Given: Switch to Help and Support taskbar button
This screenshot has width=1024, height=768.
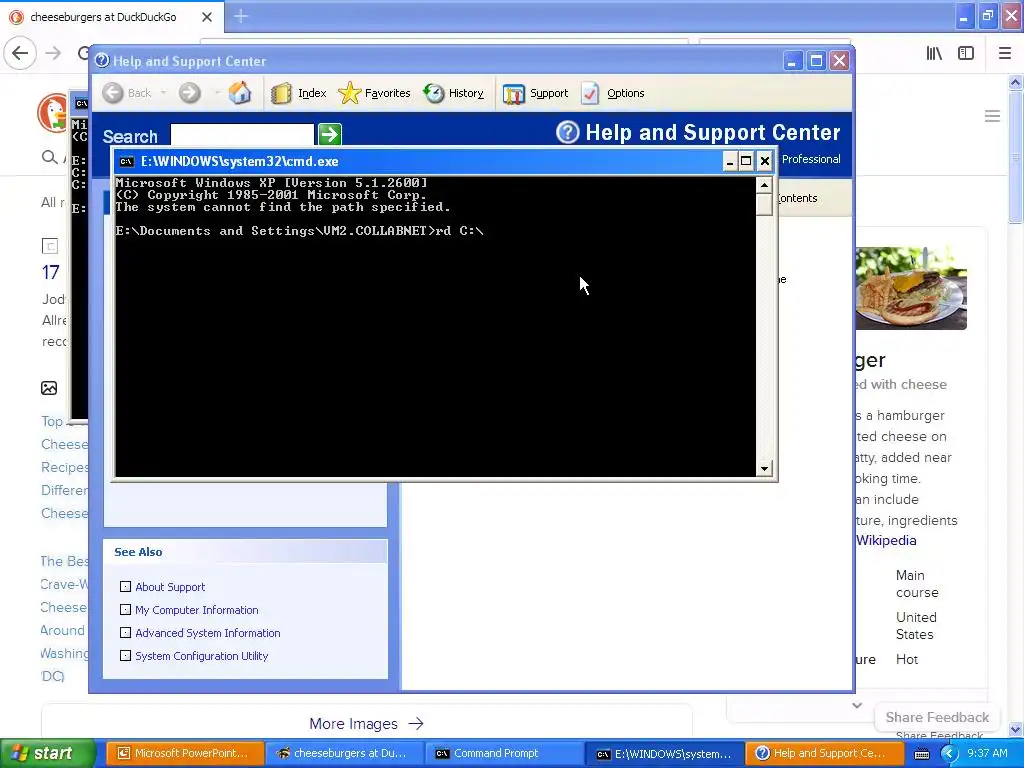Looking at the screenshot, I should [x=824, y=753].
